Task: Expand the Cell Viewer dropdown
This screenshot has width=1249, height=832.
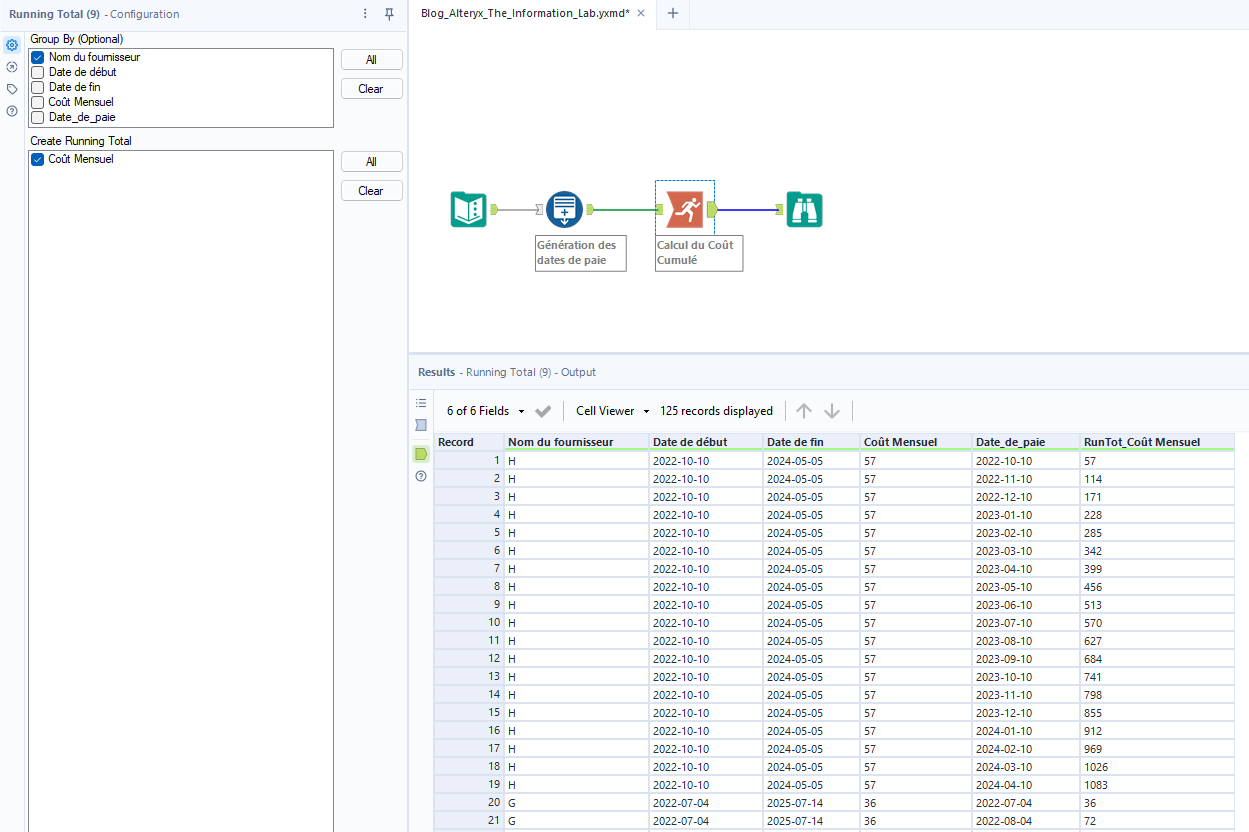Action: tap(613, 411)
